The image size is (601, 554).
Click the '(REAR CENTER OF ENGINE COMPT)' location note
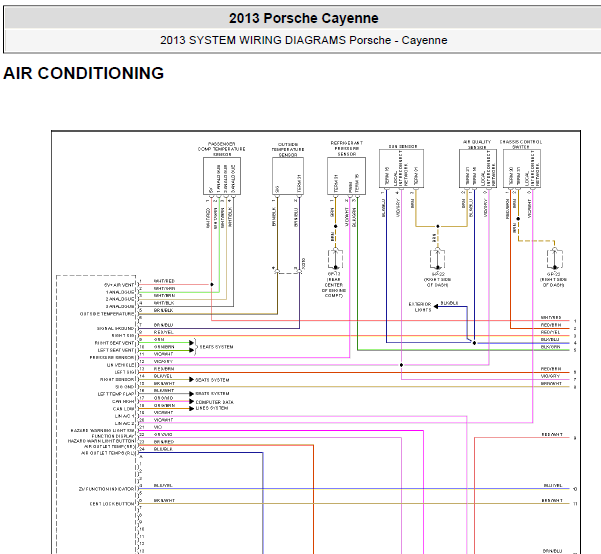pos(334,288)
